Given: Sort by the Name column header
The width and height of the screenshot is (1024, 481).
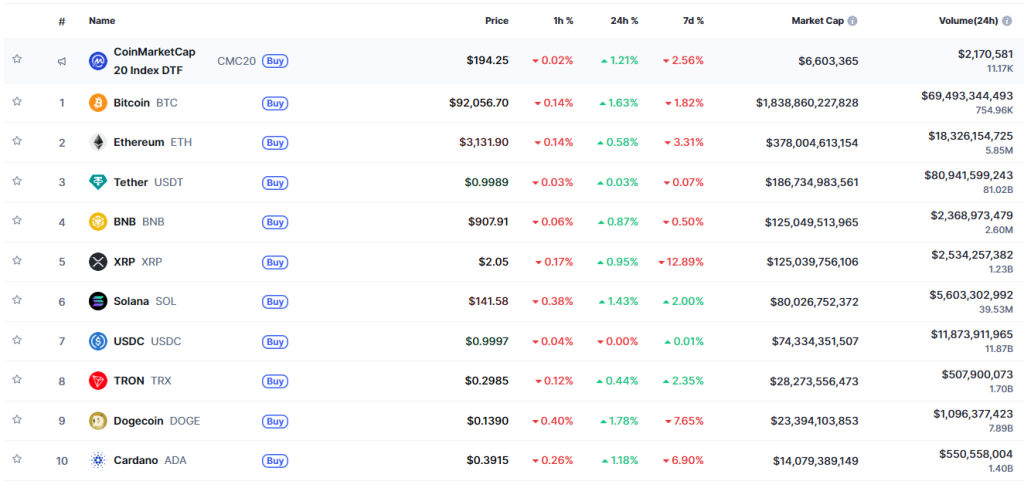Looking at the screenshot, I should pyautogui.click(x=102, y=21).
